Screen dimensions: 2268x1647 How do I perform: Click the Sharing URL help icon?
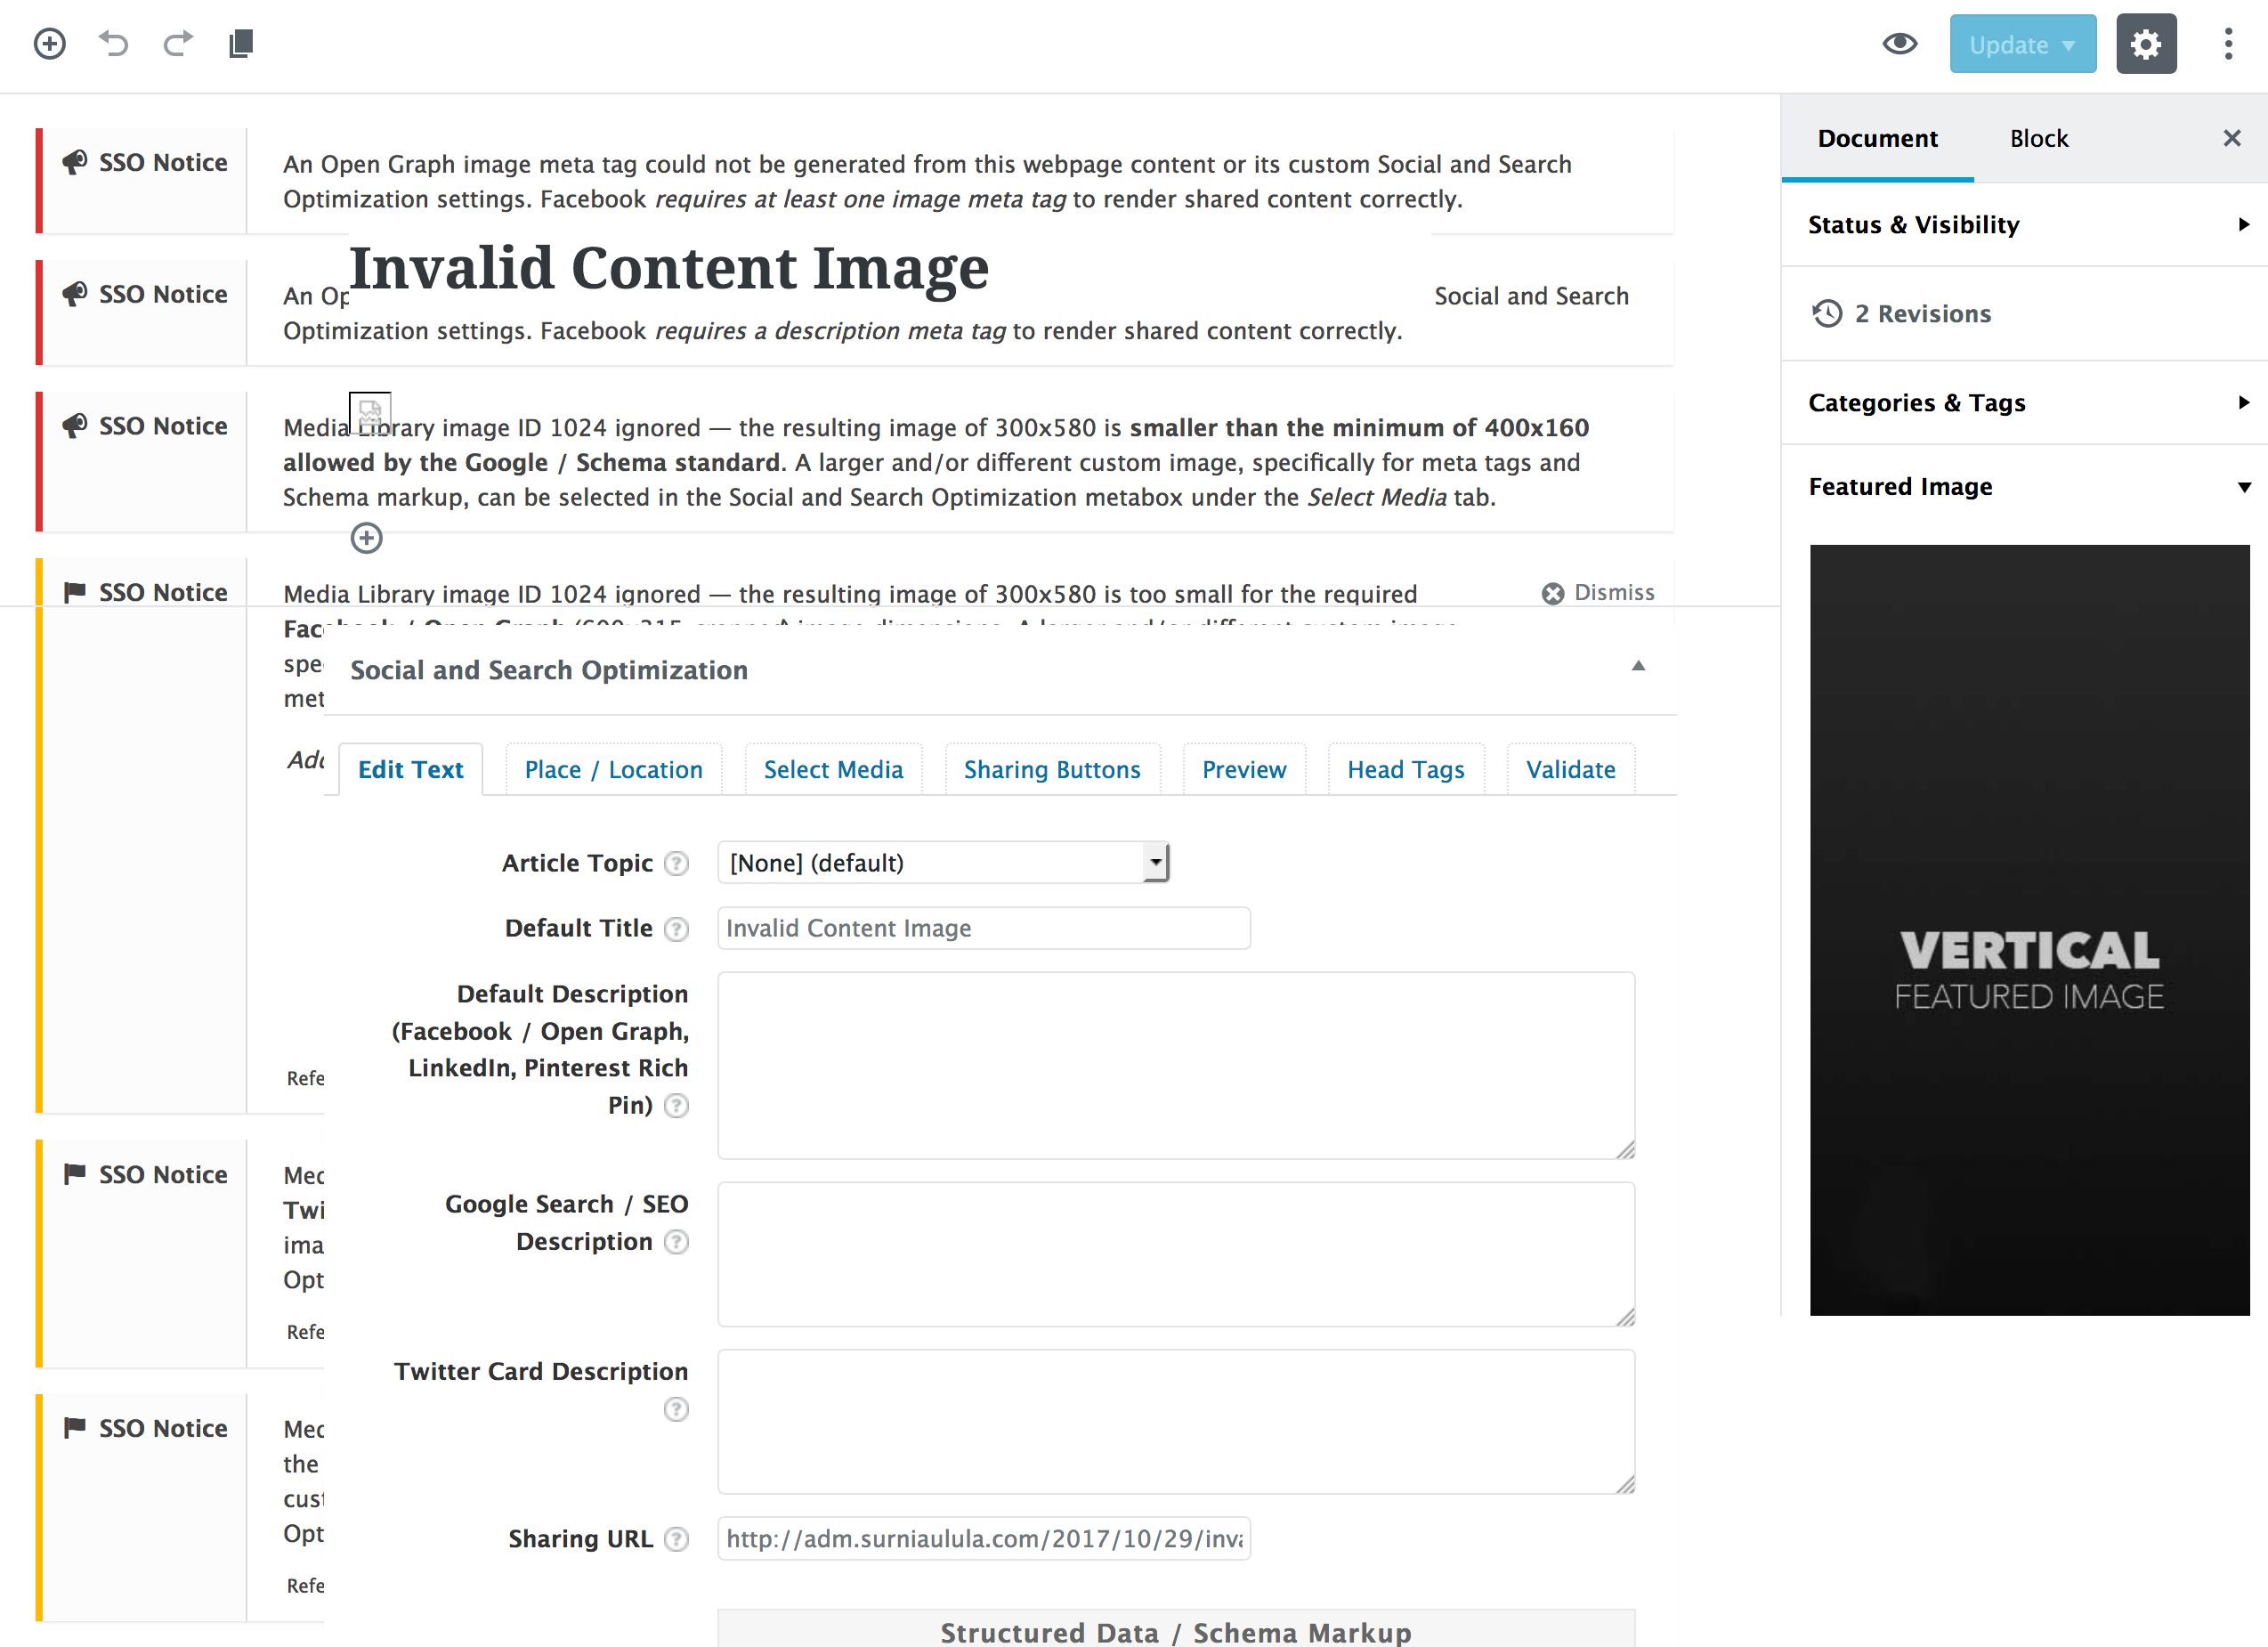coord(677,1539)
